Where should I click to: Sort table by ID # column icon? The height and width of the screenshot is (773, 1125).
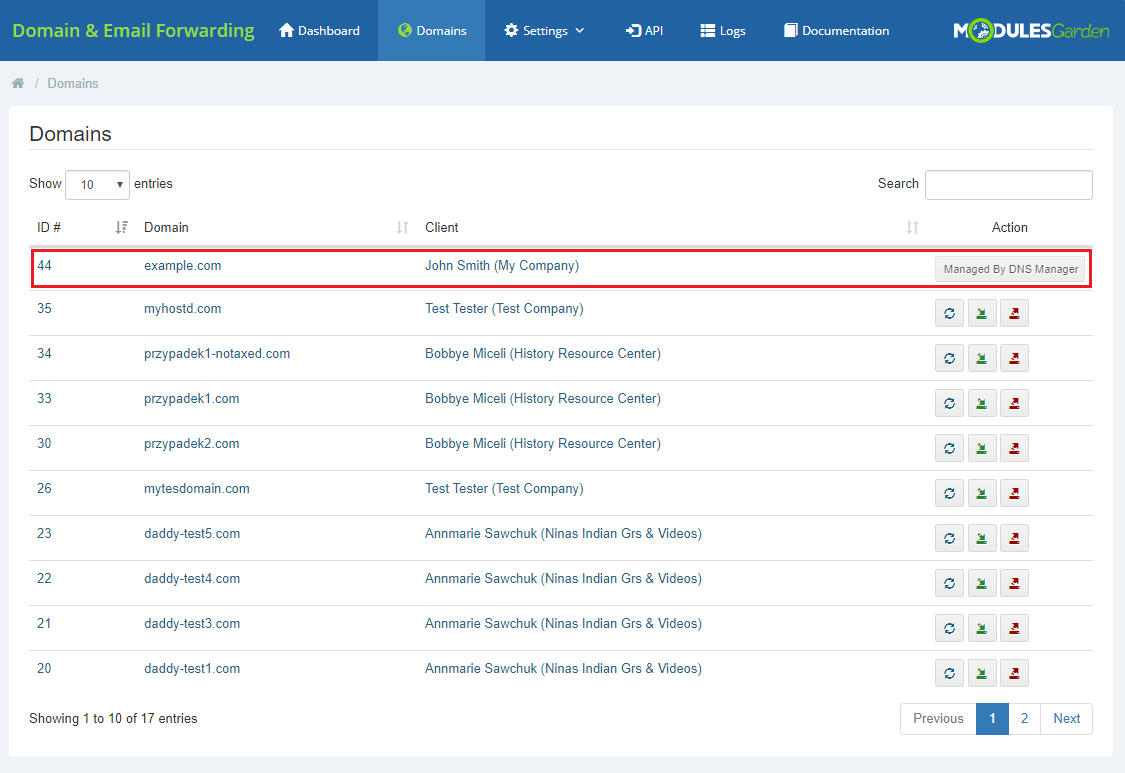tap(121, 228)
